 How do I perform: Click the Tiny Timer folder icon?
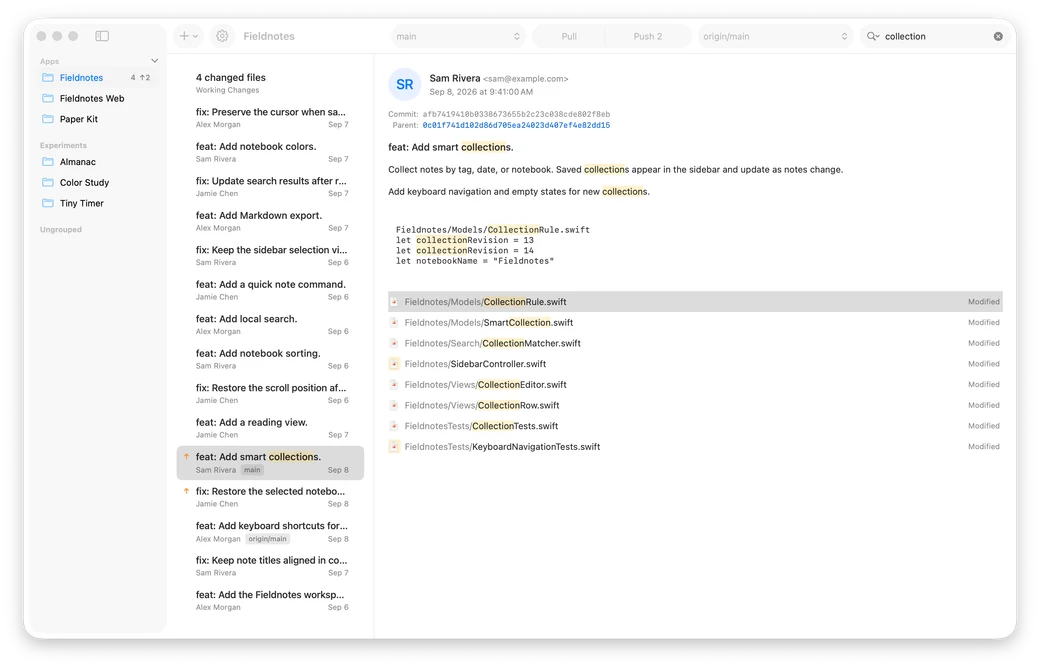coord(48,203)
